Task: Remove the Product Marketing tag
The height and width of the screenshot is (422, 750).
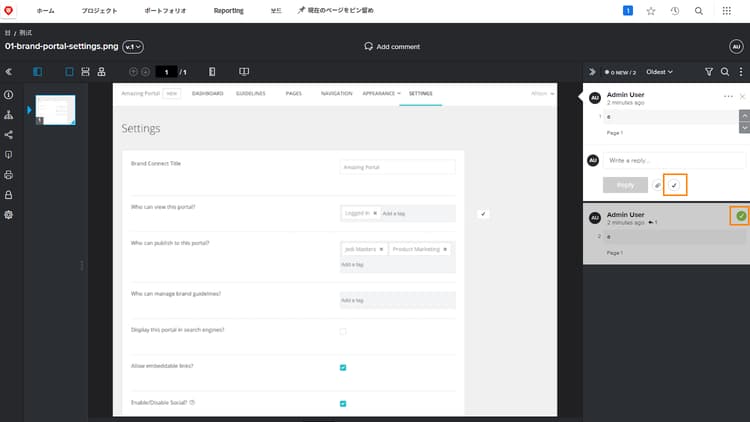Action: pyautogui.click(x=445, y=249)
